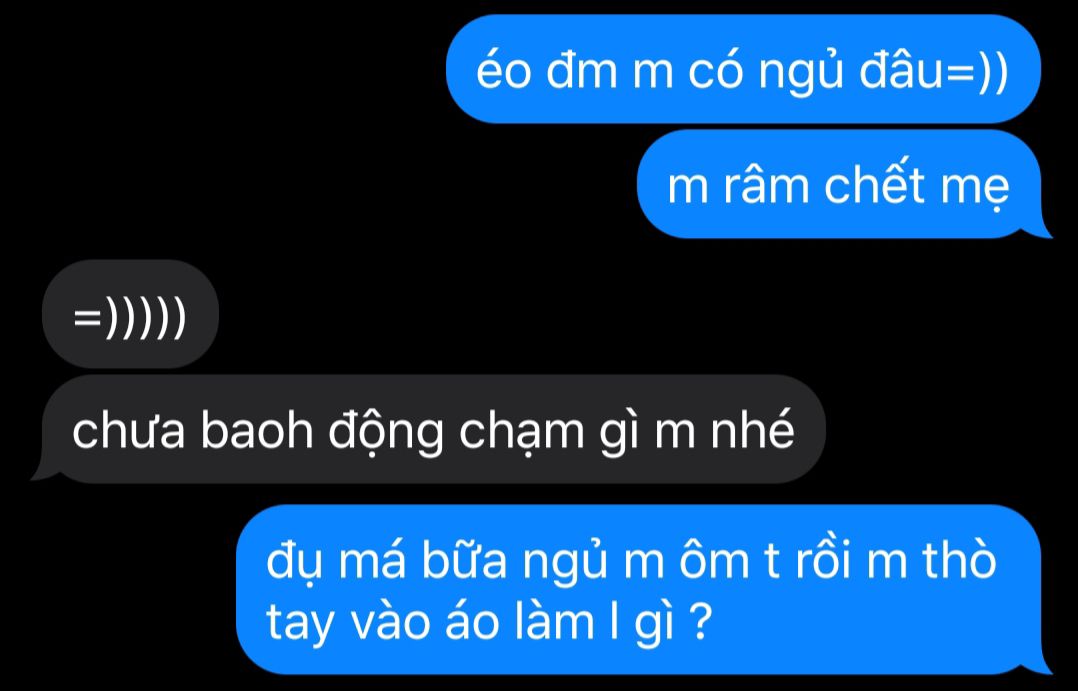Tap the message ending with 'ngủ đâu=))'
This screenshot has width=1078, height=691.
(743, 69)
